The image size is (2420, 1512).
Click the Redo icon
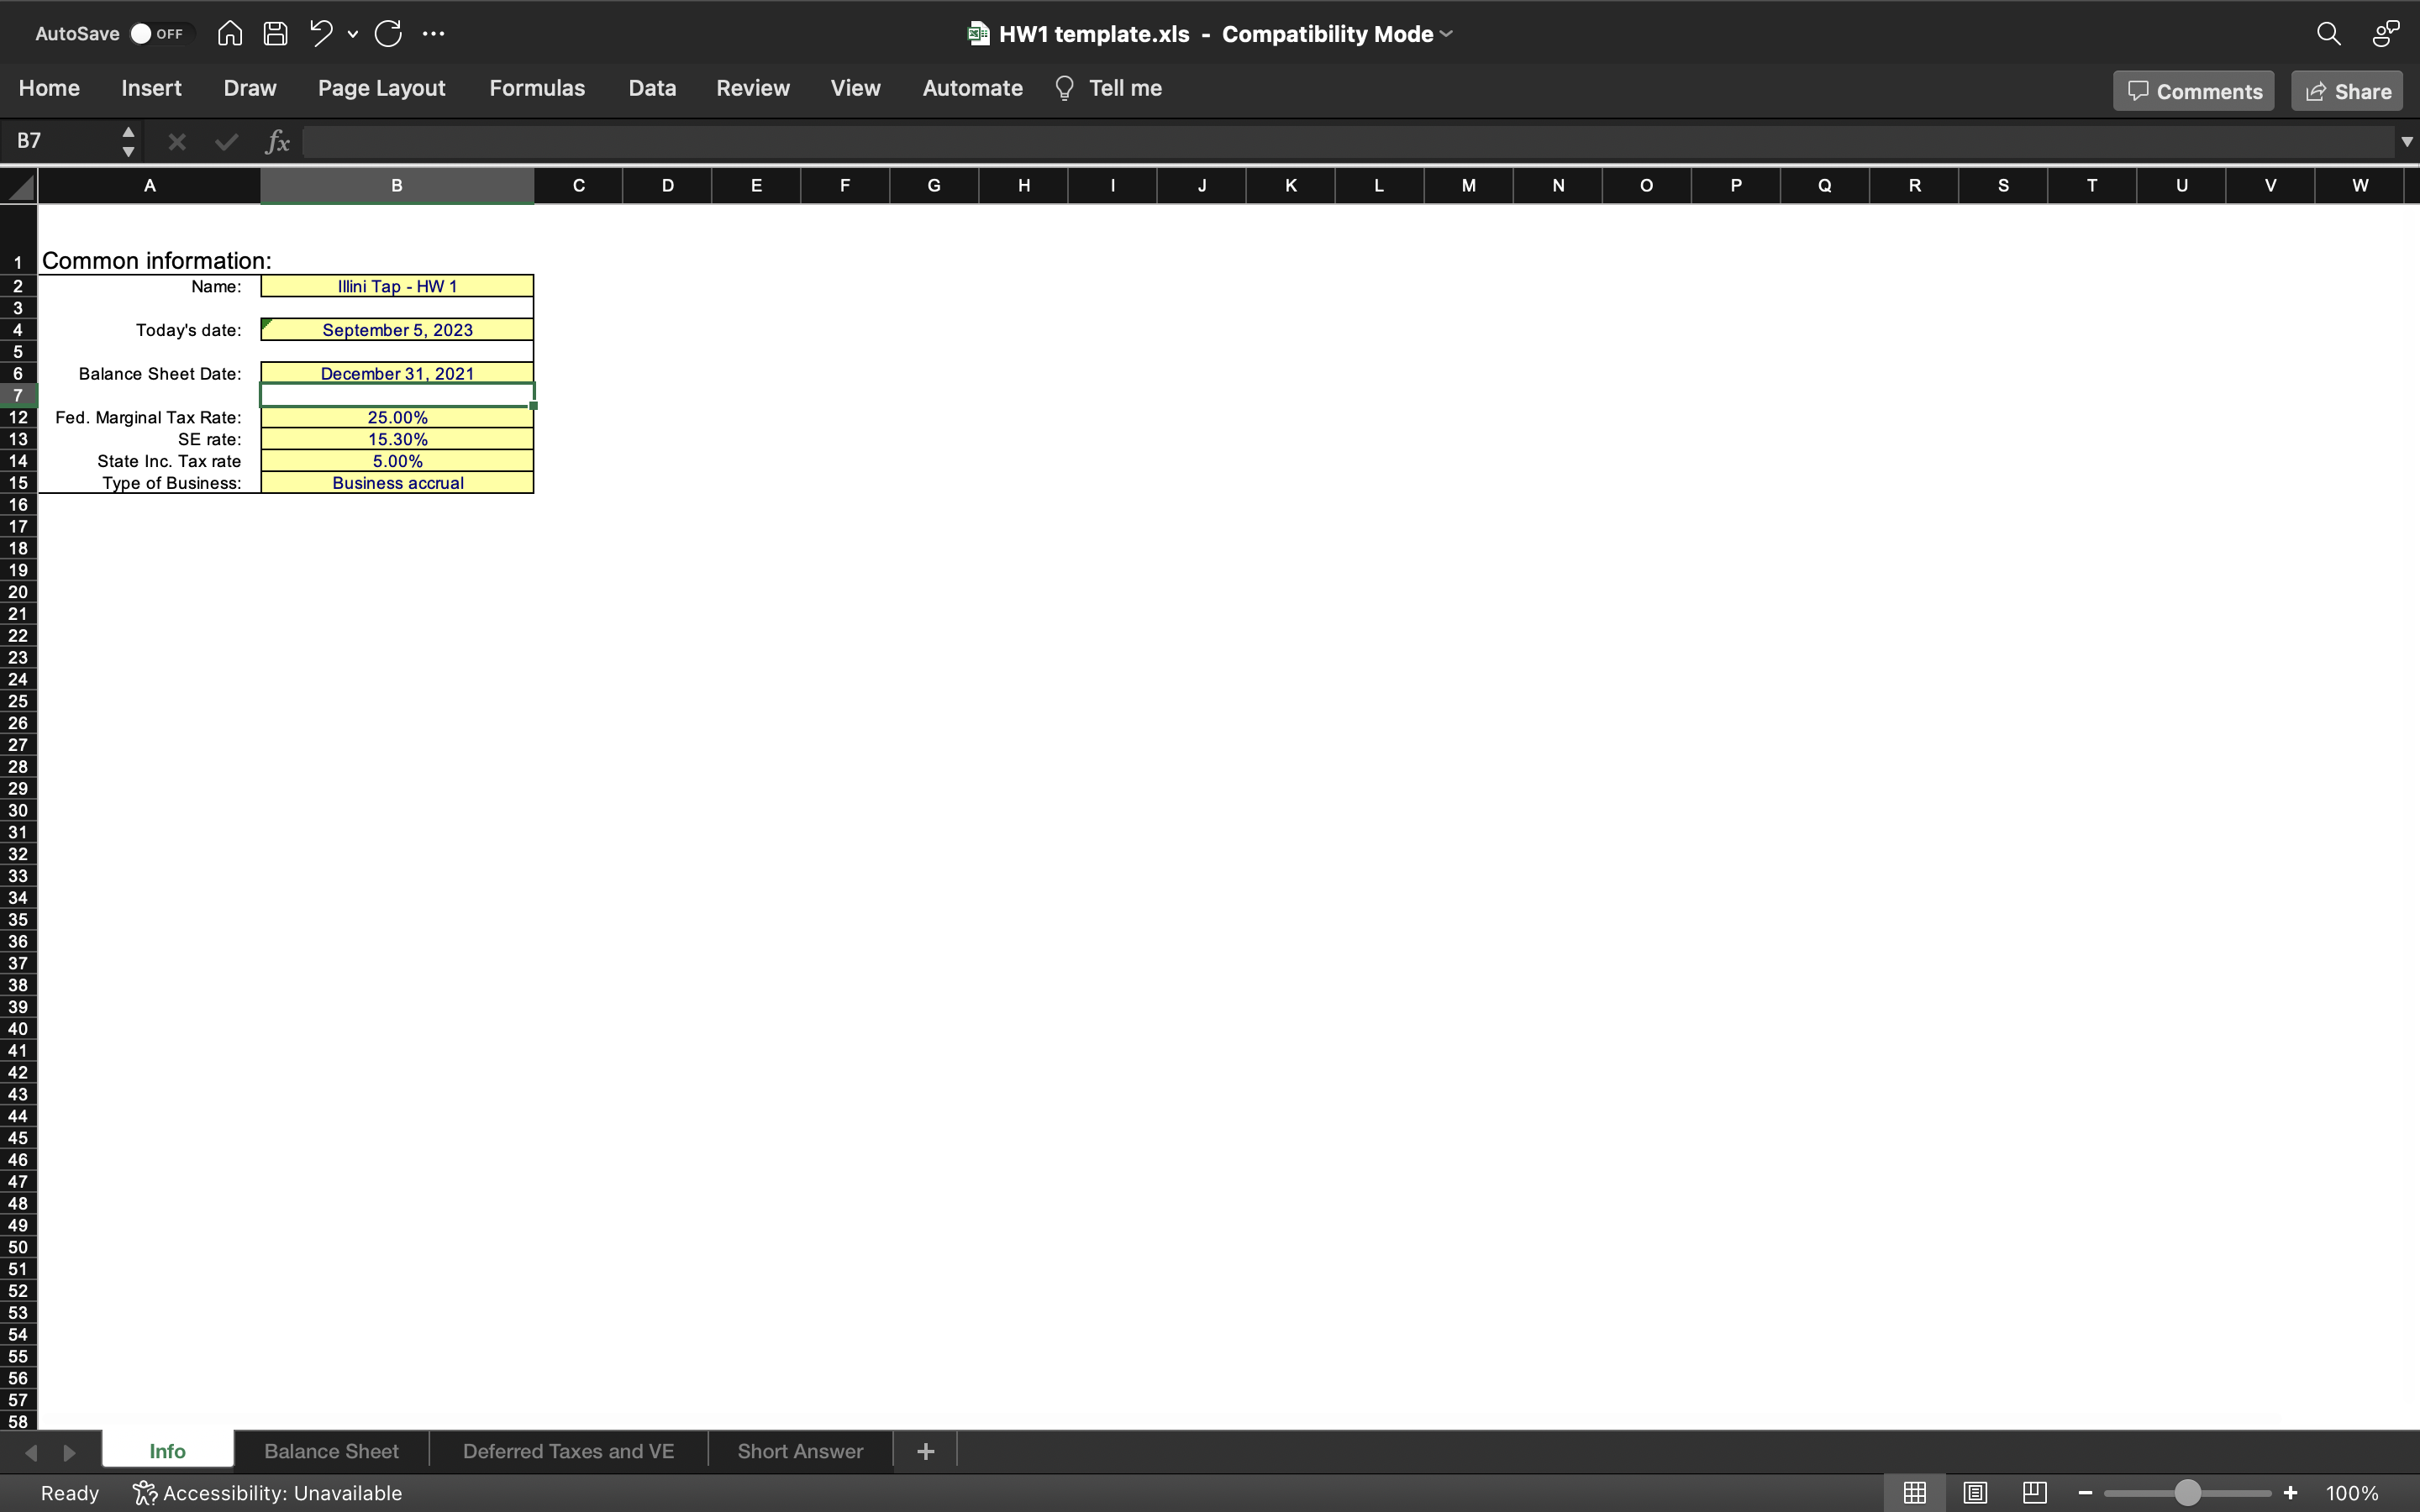(x=389, y=33)
